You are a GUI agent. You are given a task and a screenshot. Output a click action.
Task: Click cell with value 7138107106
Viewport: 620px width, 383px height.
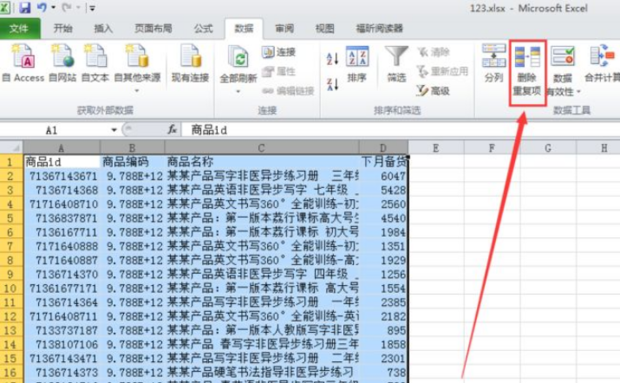(x=61, y=344)
